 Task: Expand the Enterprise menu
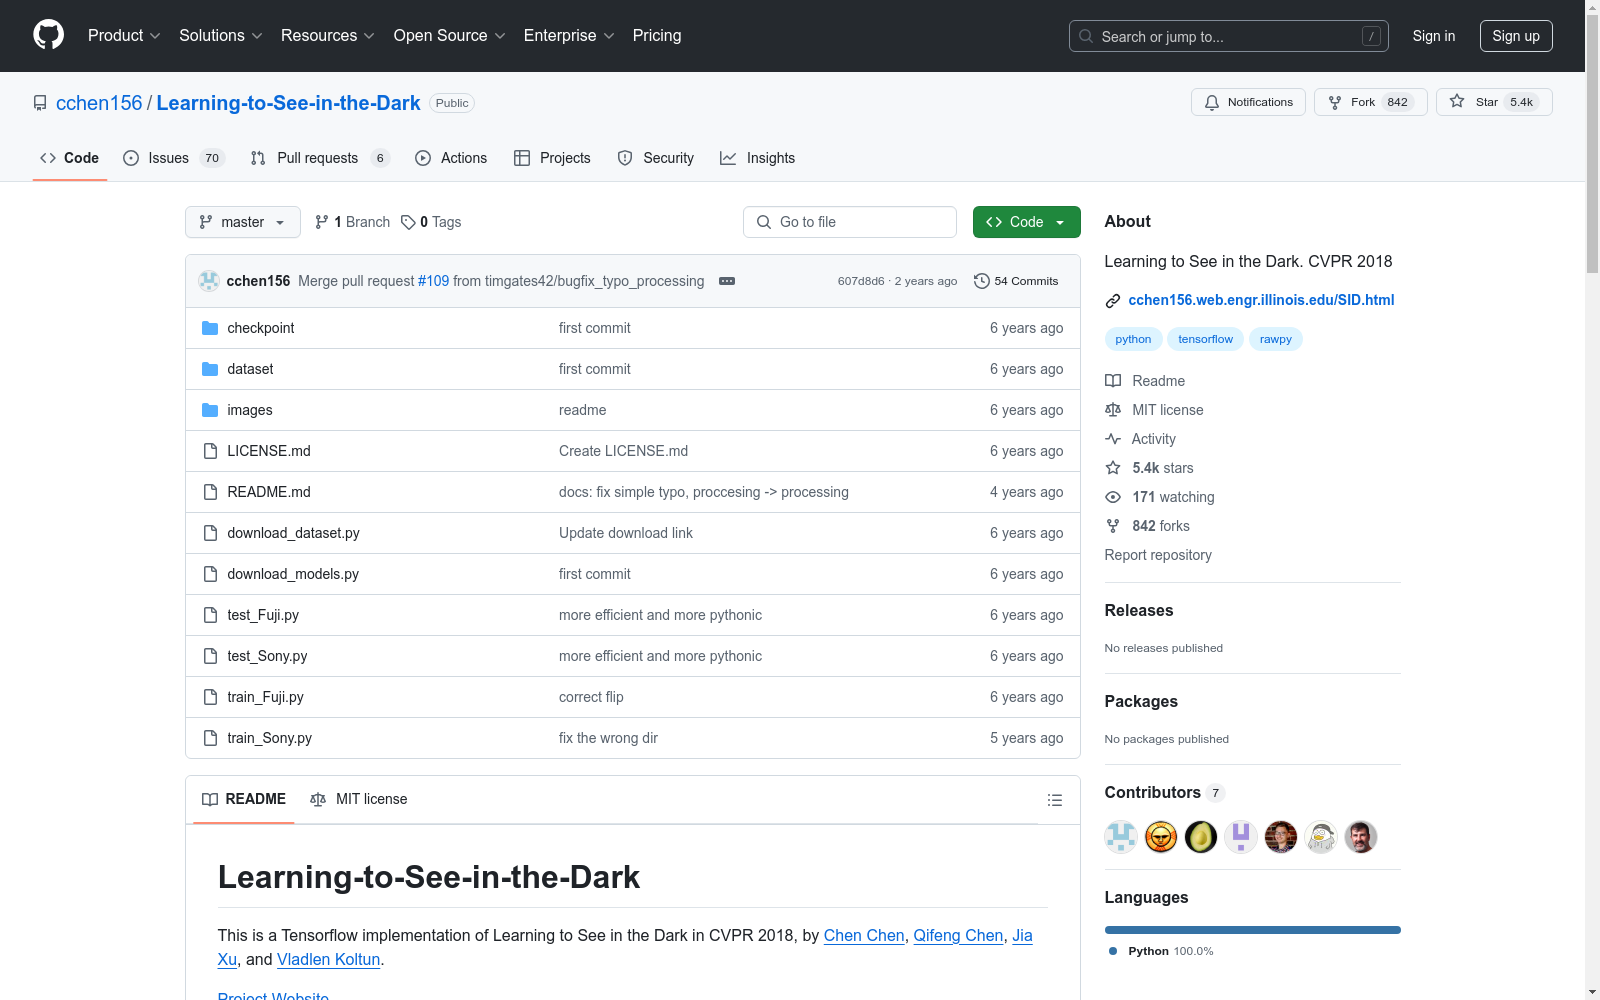569,36
